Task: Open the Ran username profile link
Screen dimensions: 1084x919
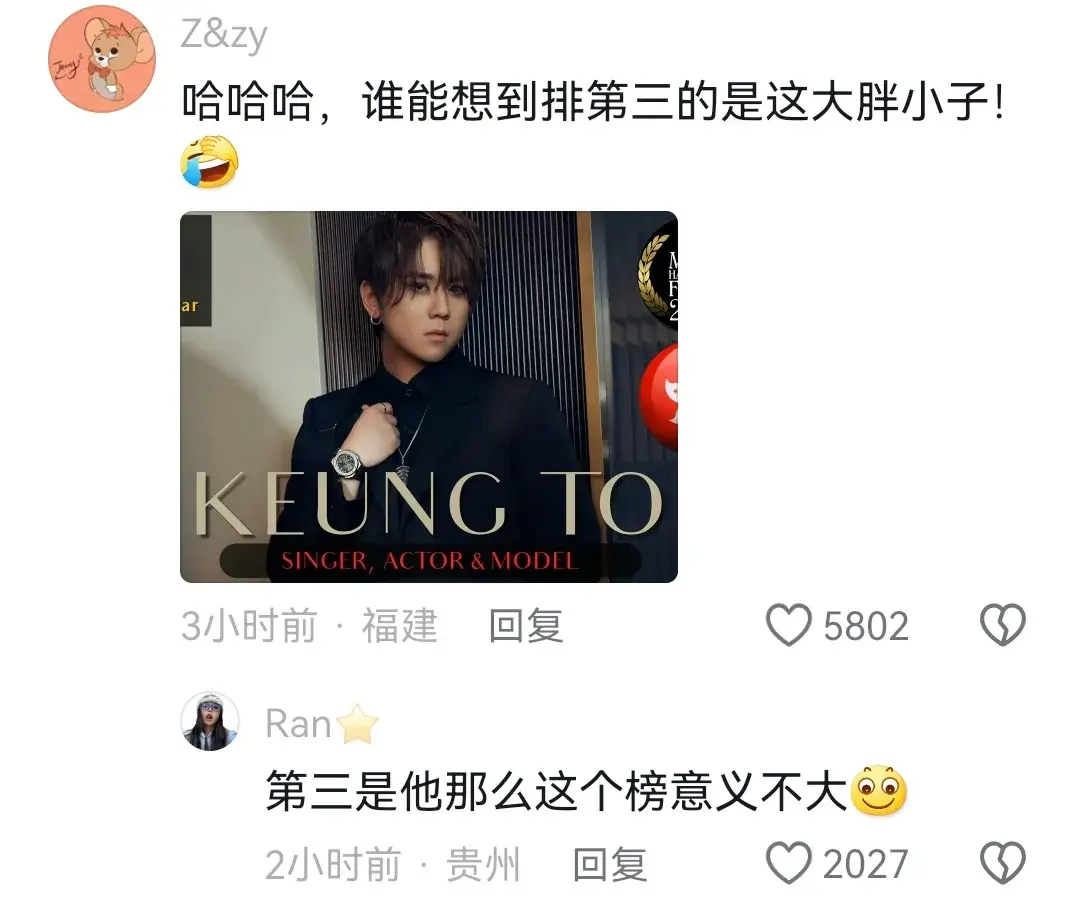Action: click(298, 724)
